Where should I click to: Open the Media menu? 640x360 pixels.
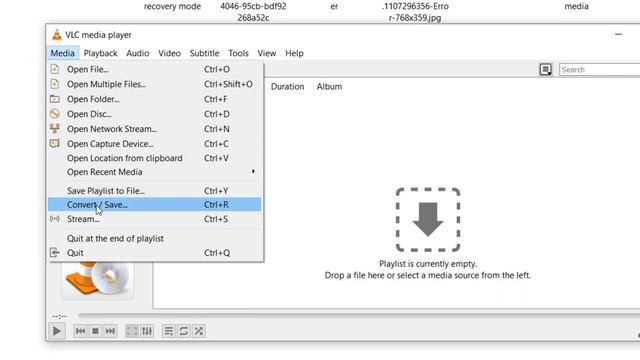pos(62,53)
